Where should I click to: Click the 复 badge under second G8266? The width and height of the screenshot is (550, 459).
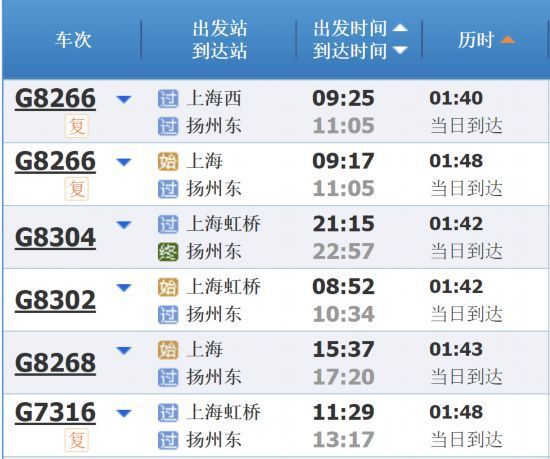click(x=76, y=189)
